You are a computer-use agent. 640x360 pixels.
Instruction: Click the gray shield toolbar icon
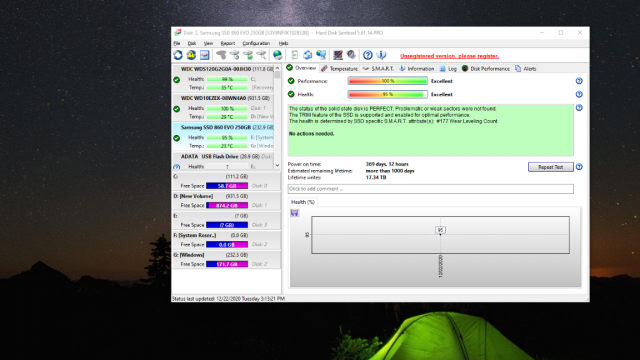coord(351,55)
